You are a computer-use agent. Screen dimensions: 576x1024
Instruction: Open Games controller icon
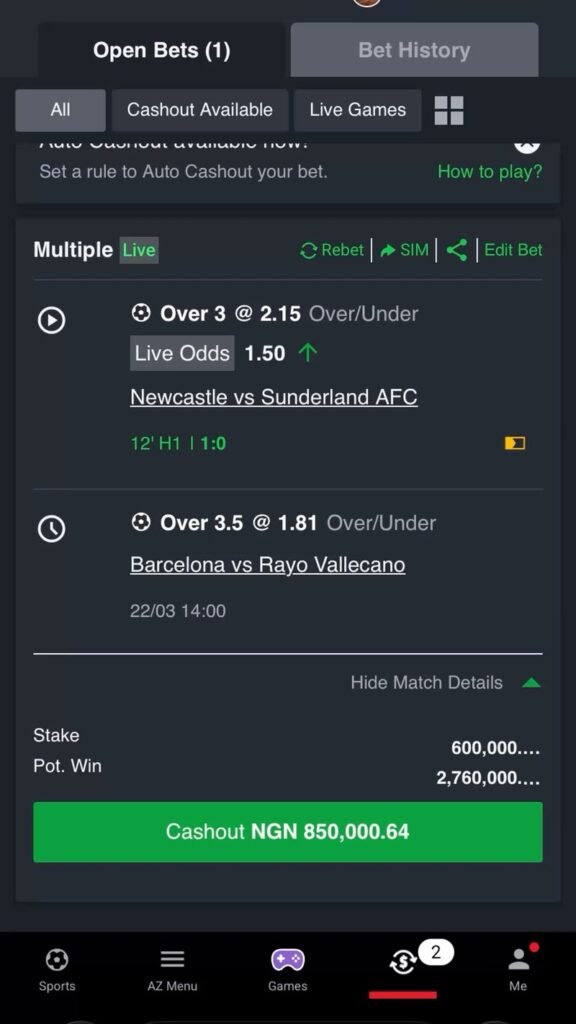pyautogui.click(x=287, y=959)
